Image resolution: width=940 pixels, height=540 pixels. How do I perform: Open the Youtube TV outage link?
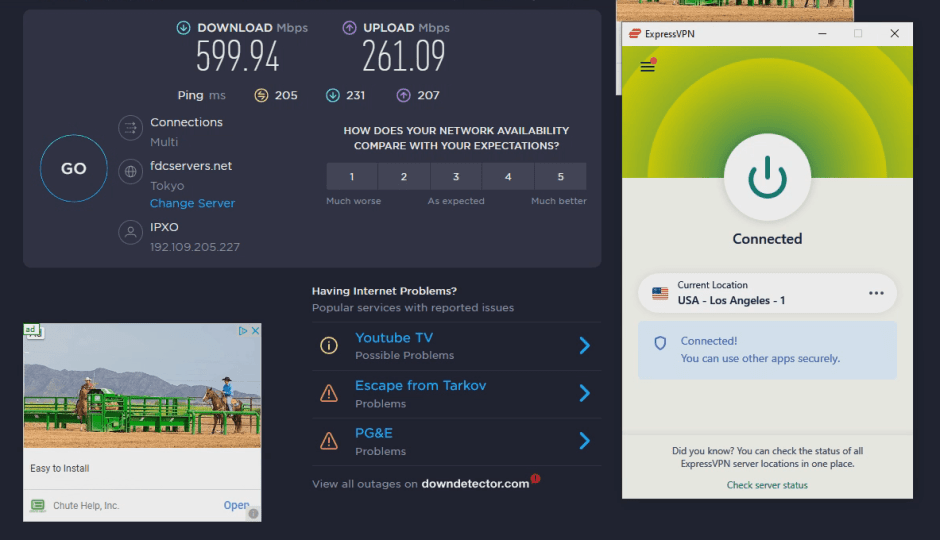click(394, 338)
